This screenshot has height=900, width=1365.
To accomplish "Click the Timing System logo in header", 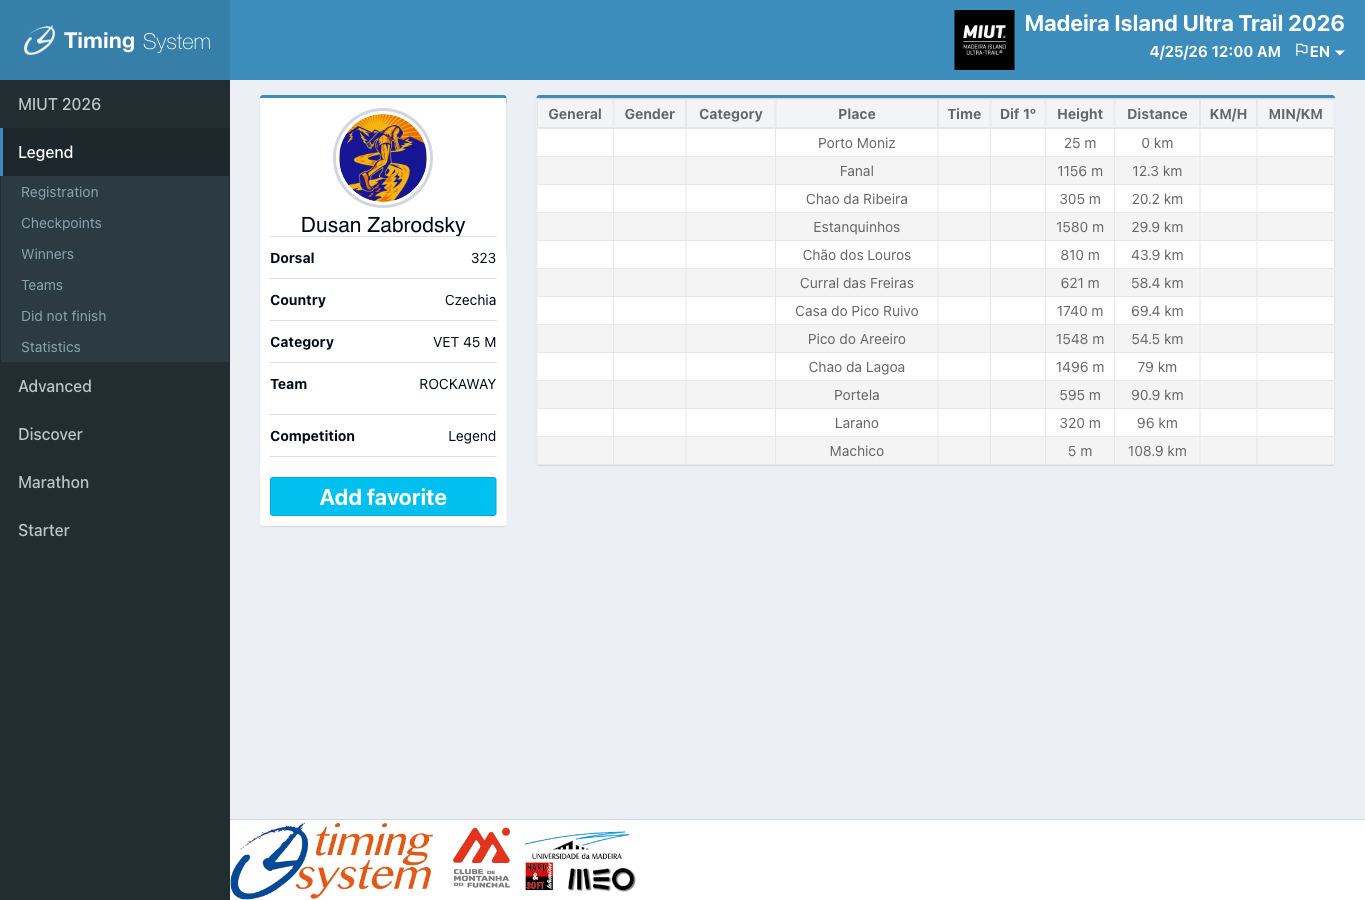I will pyautogui.click(x=117, y=41).
